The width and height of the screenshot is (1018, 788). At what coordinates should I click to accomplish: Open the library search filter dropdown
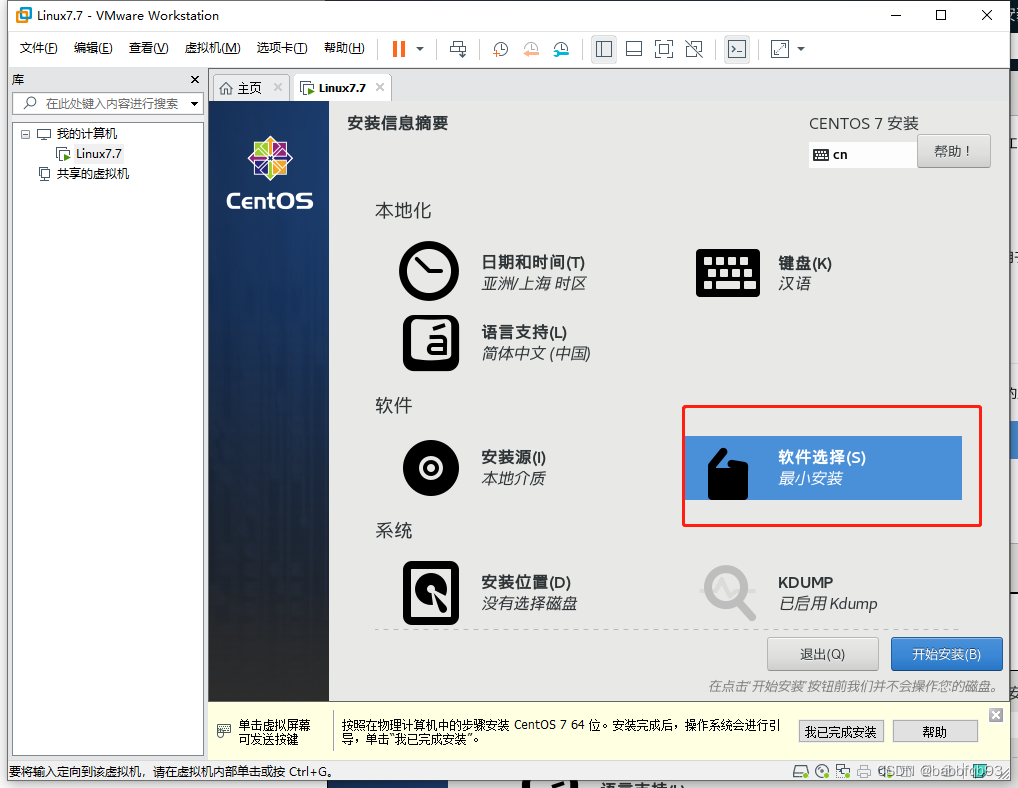click(x=194, y=104)
